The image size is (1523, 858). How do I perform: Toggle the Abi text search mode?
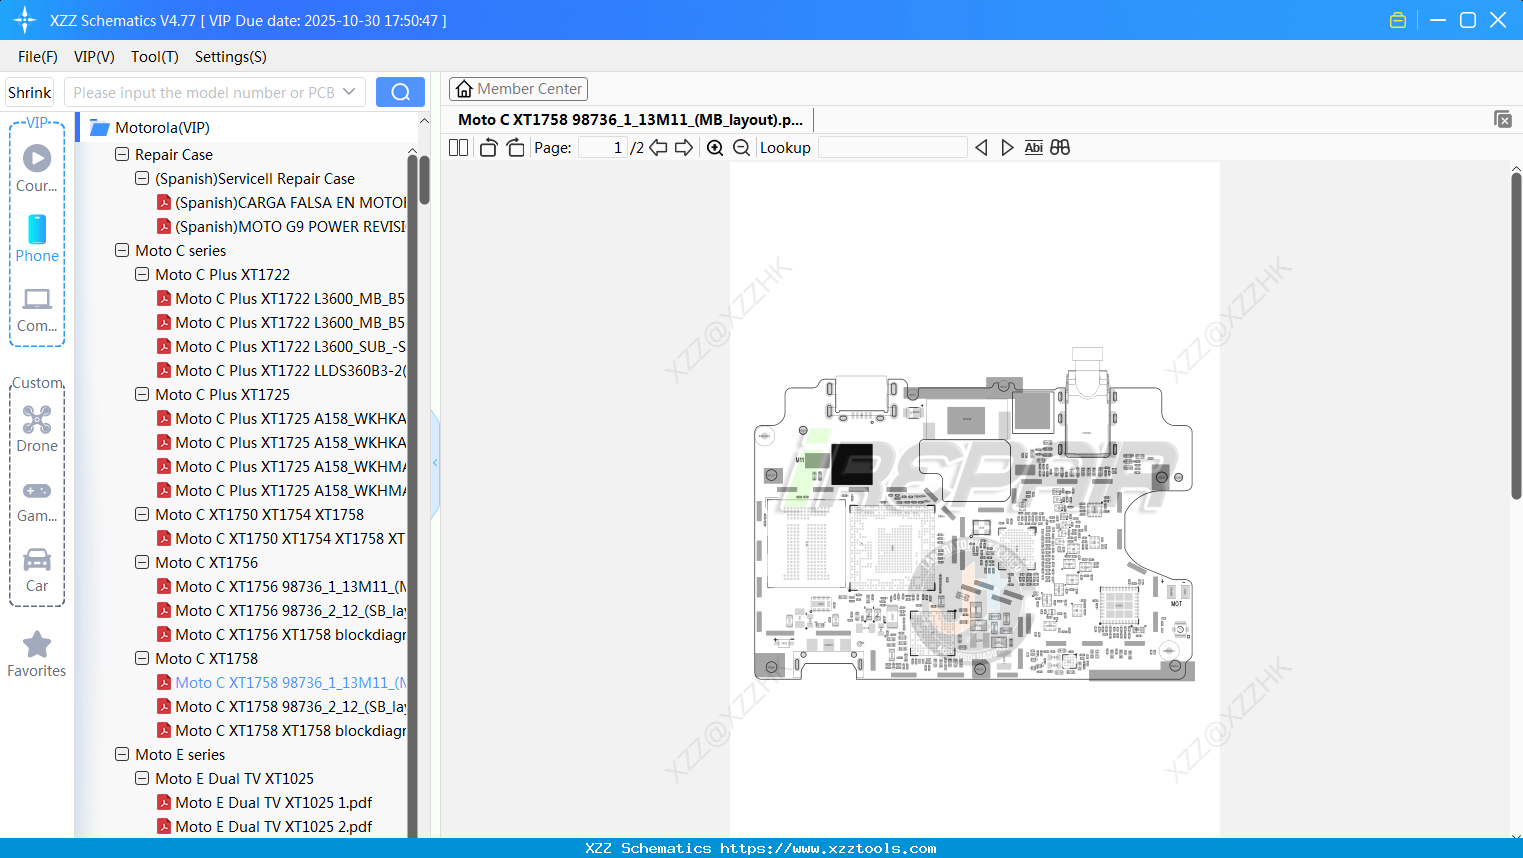(1033, 147)
